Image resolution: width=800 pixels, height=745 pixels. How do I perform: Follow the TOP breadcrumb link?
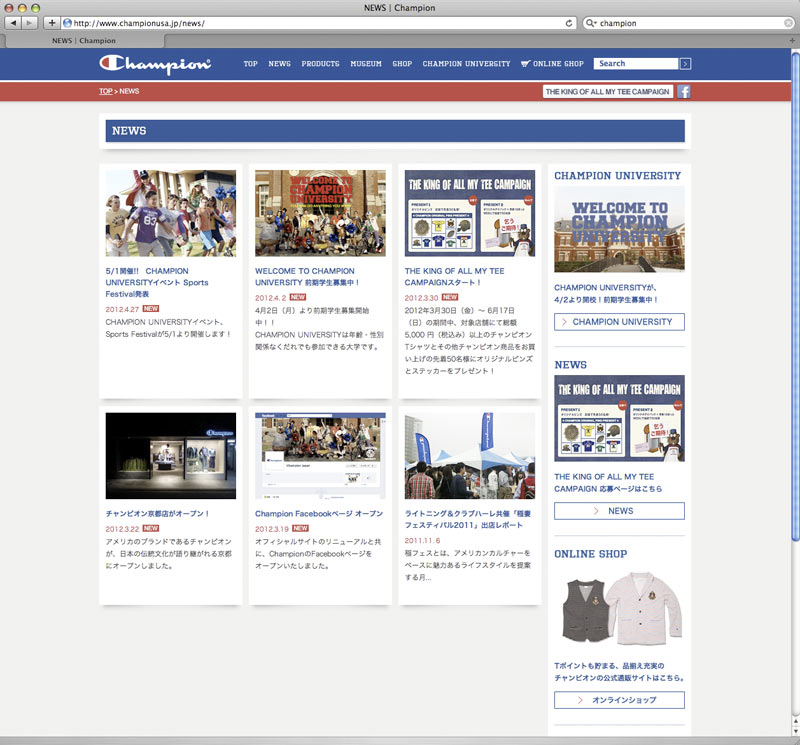[x=105, y=91]
